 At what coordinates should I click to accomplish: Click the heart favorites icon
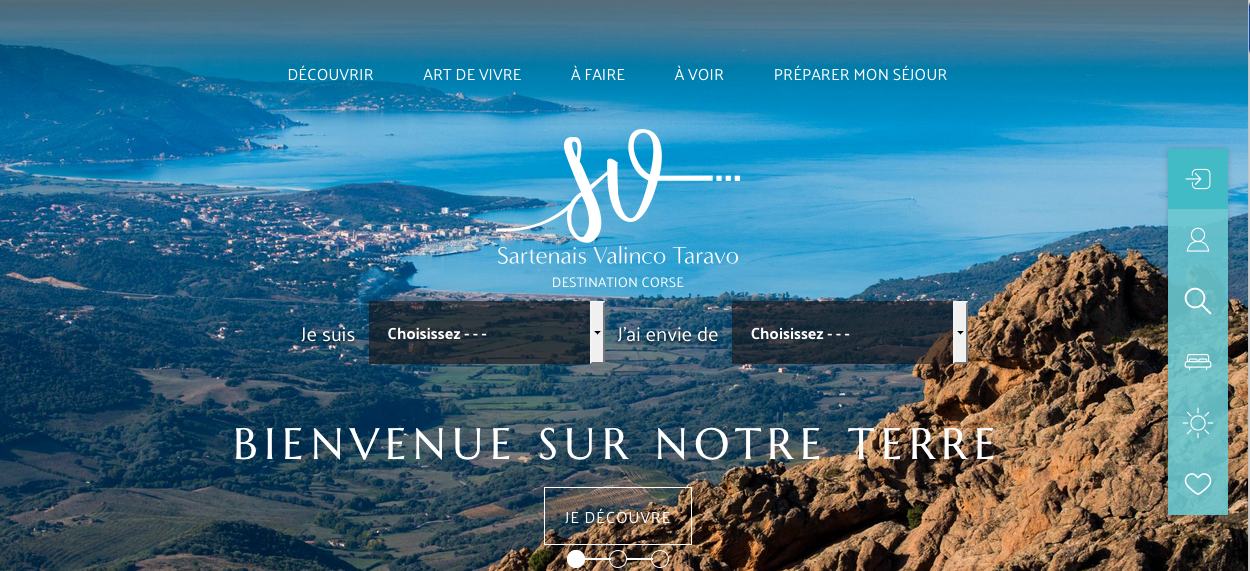(1198, 484)
